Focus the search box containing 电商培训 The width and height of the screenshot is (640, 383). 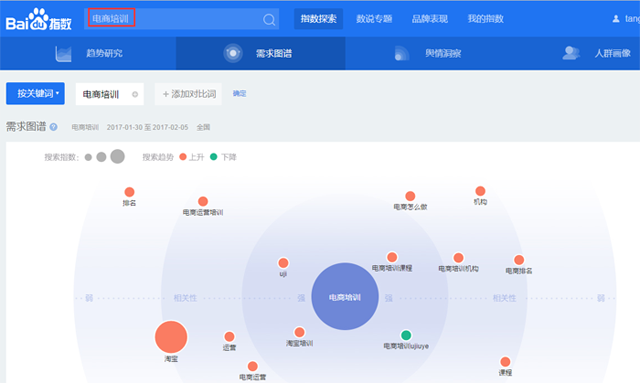[182, 19]
